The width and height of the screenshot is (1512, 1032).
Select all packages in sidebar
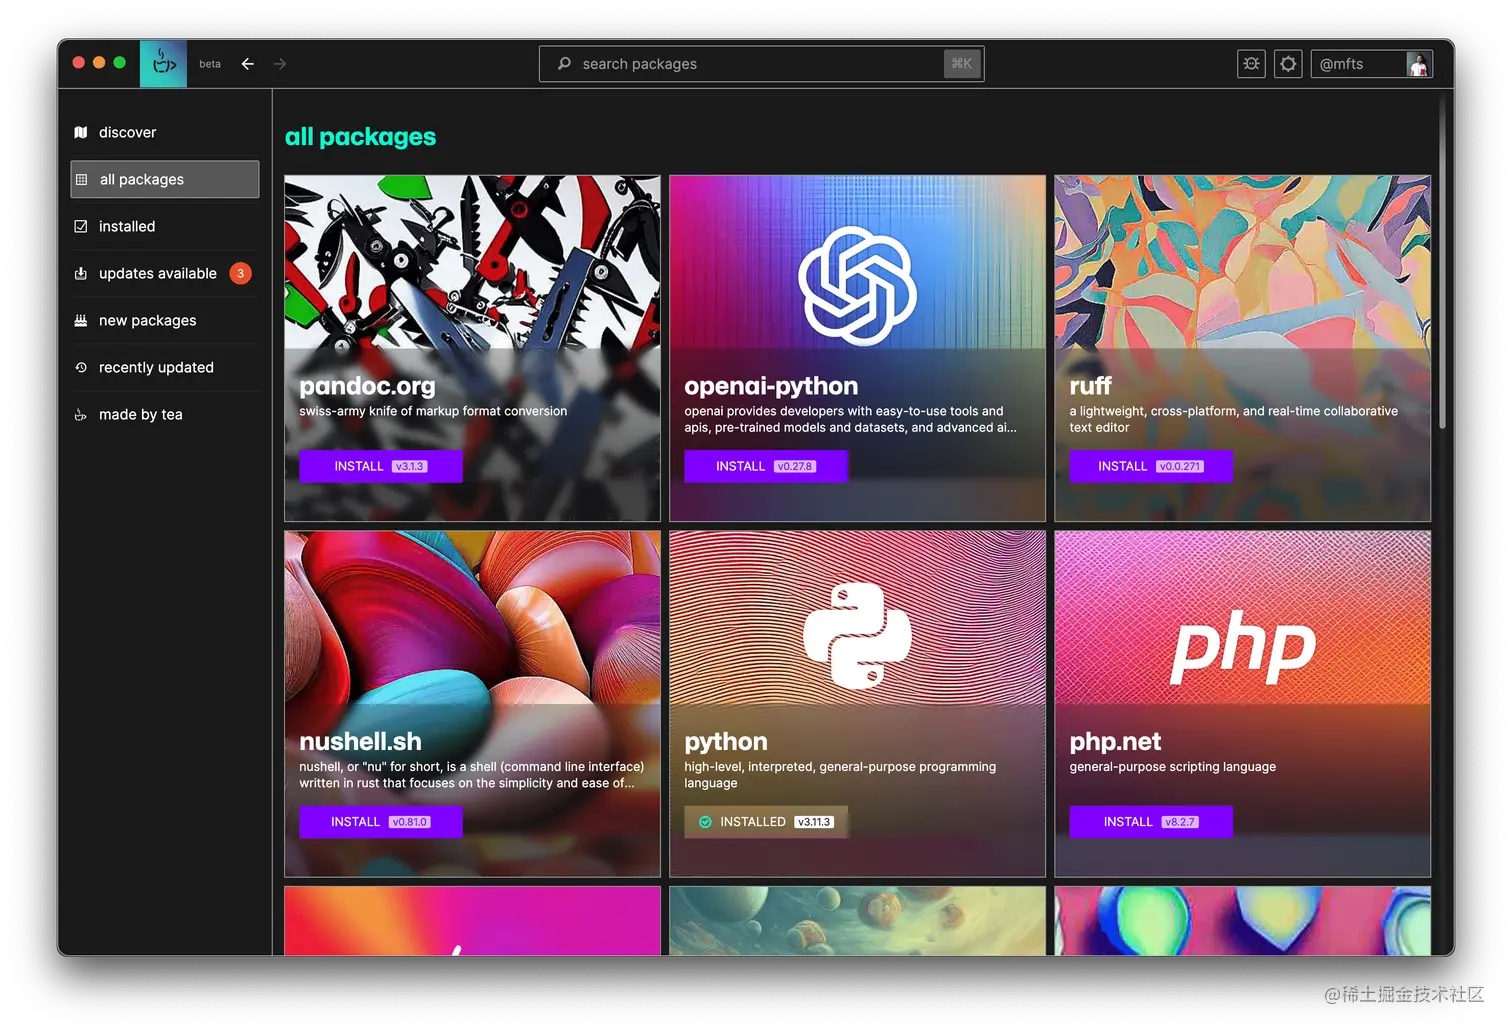click(x=165, y=179)
